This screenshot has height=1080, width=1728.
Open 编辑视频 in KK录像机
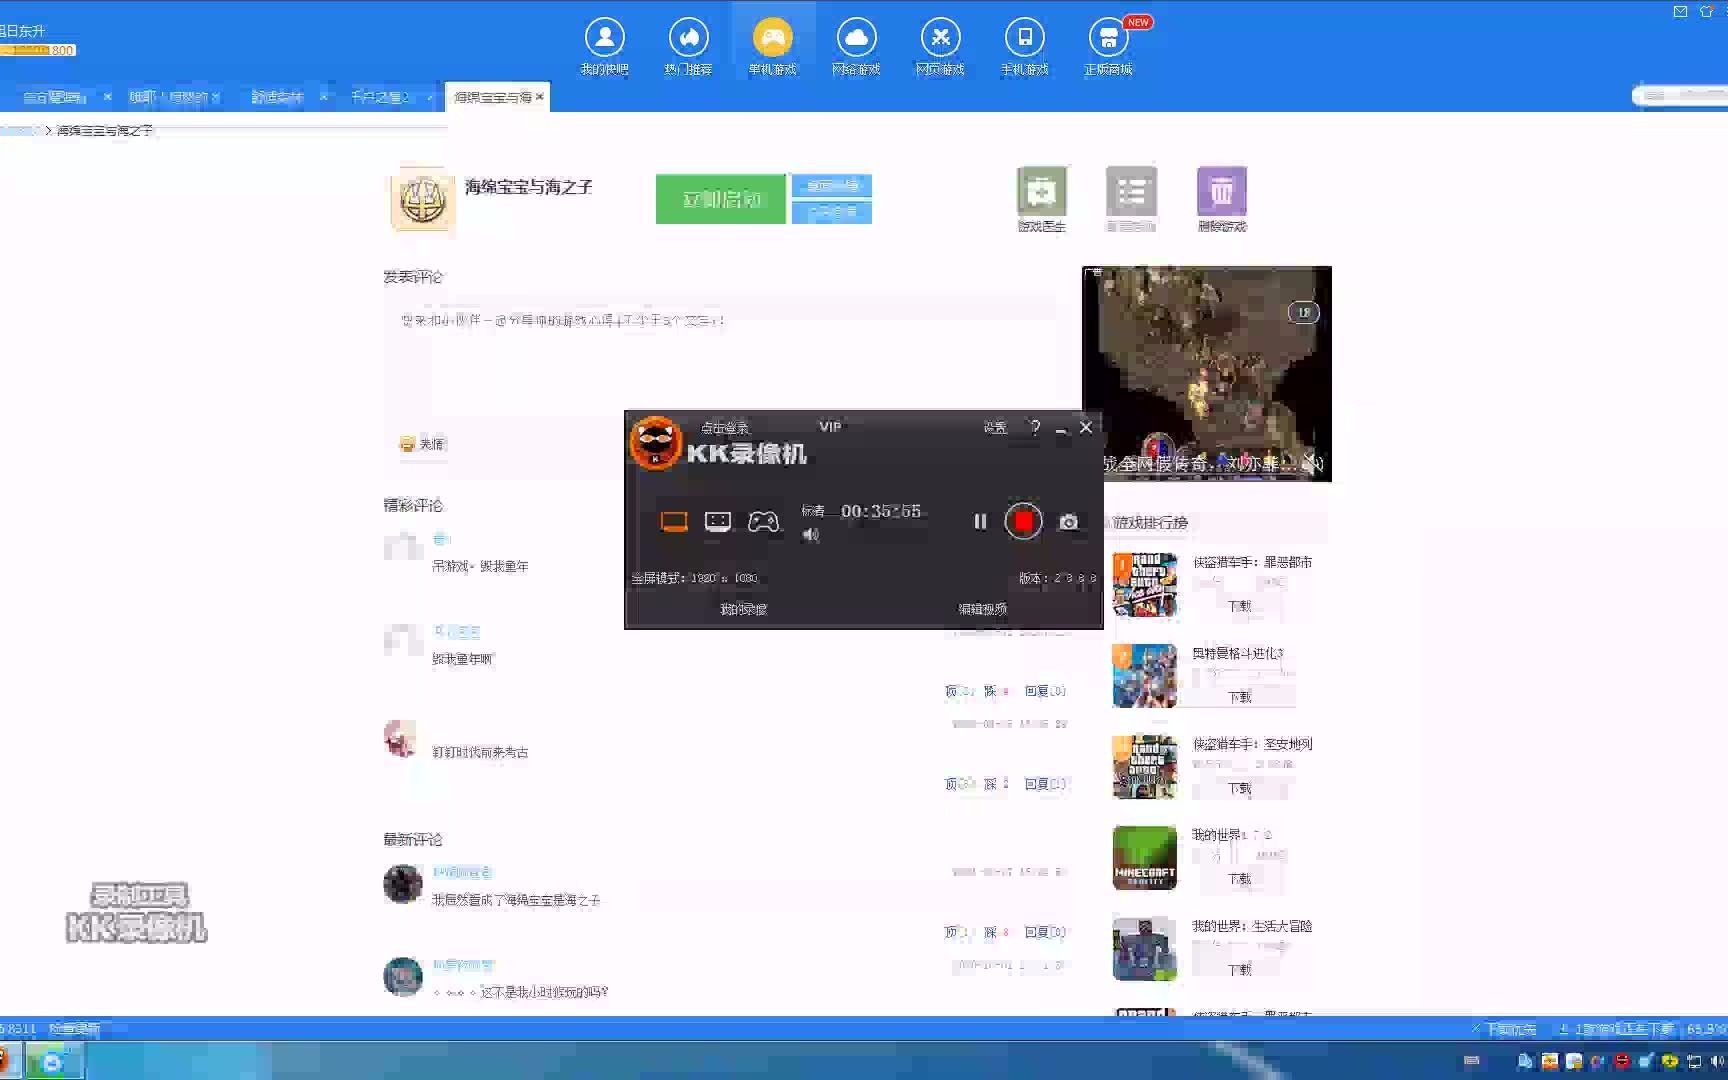983,609
